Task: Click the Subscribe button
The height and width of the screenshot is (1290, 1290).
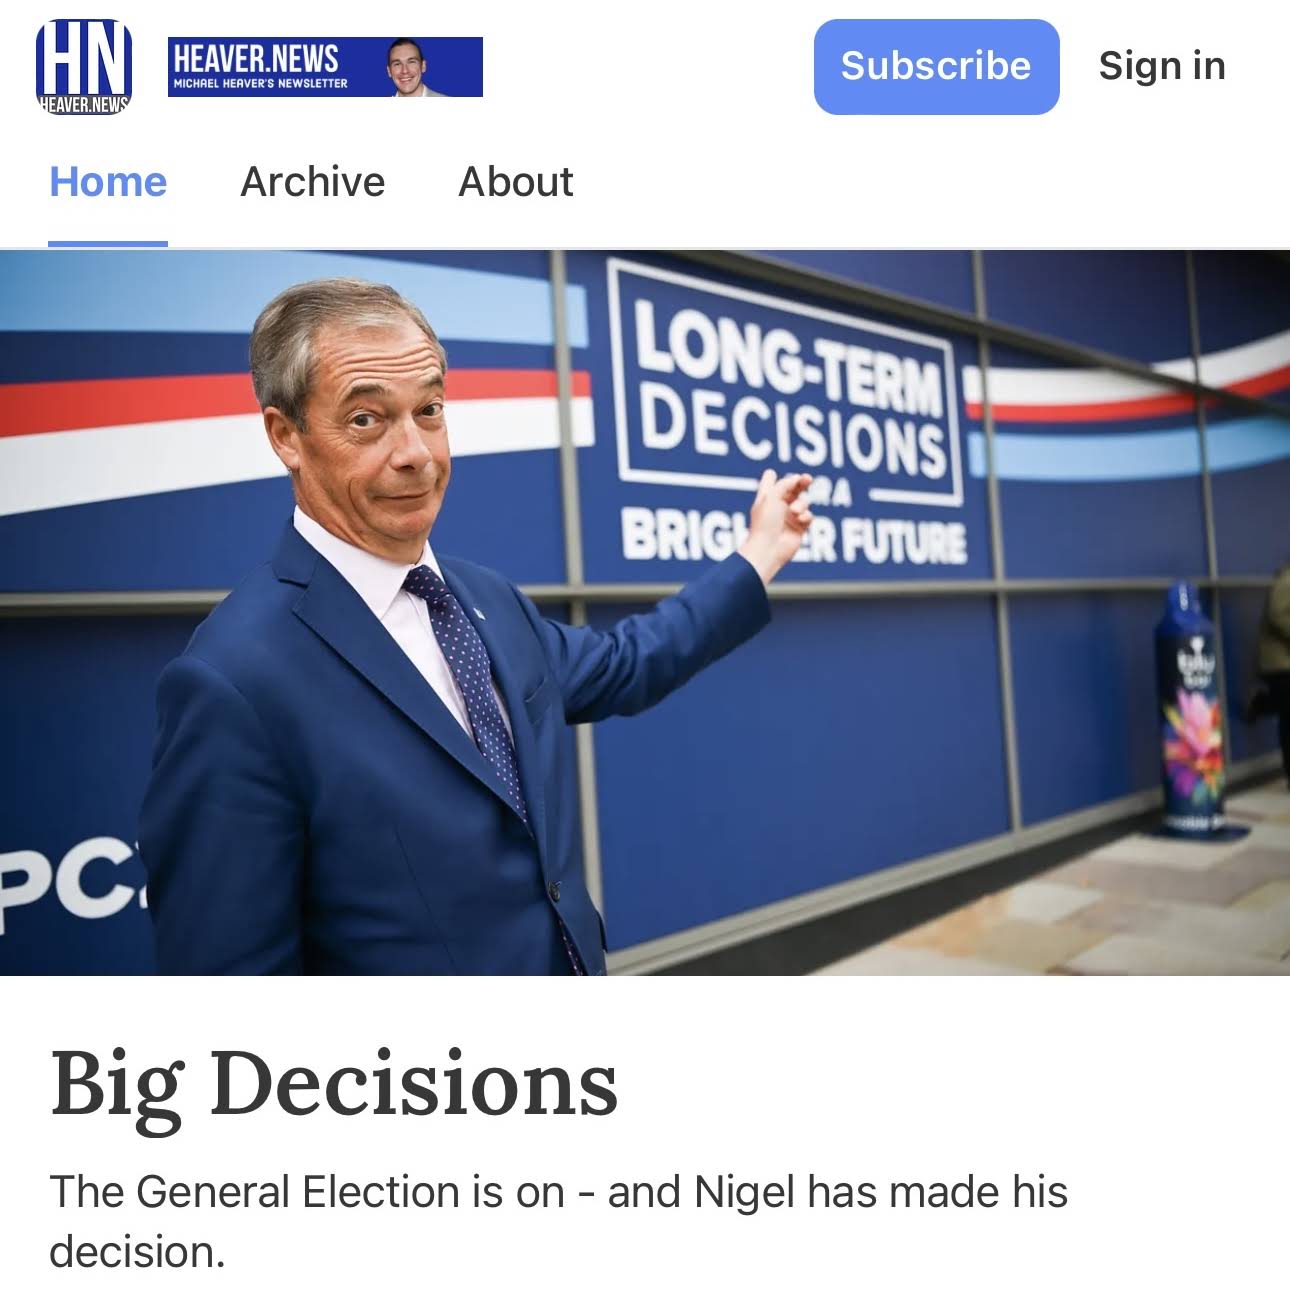Action: click(936, 66)
